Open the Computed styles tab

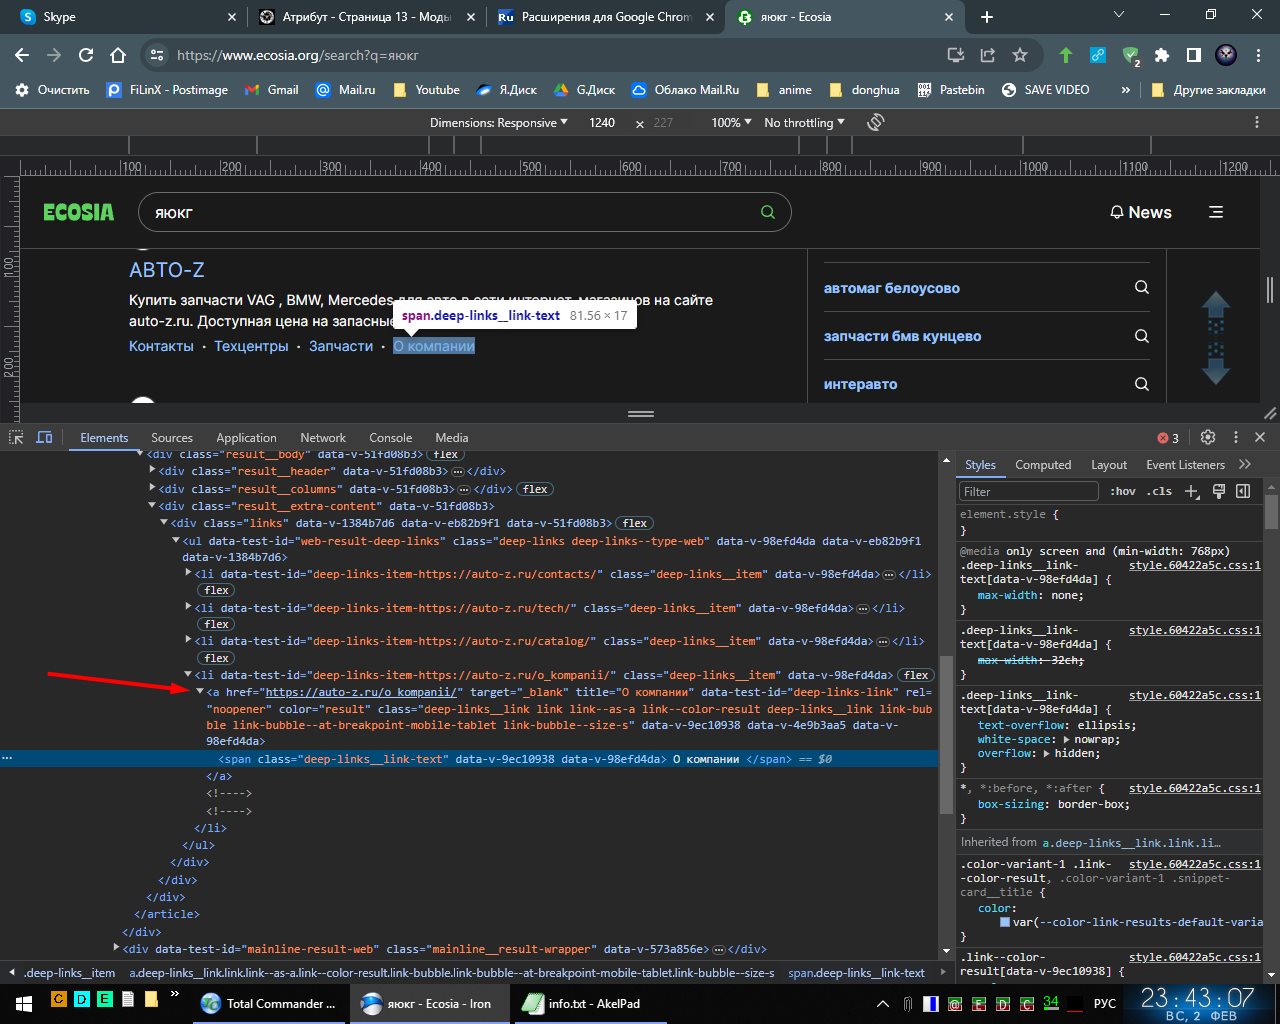click(1043, 465)
